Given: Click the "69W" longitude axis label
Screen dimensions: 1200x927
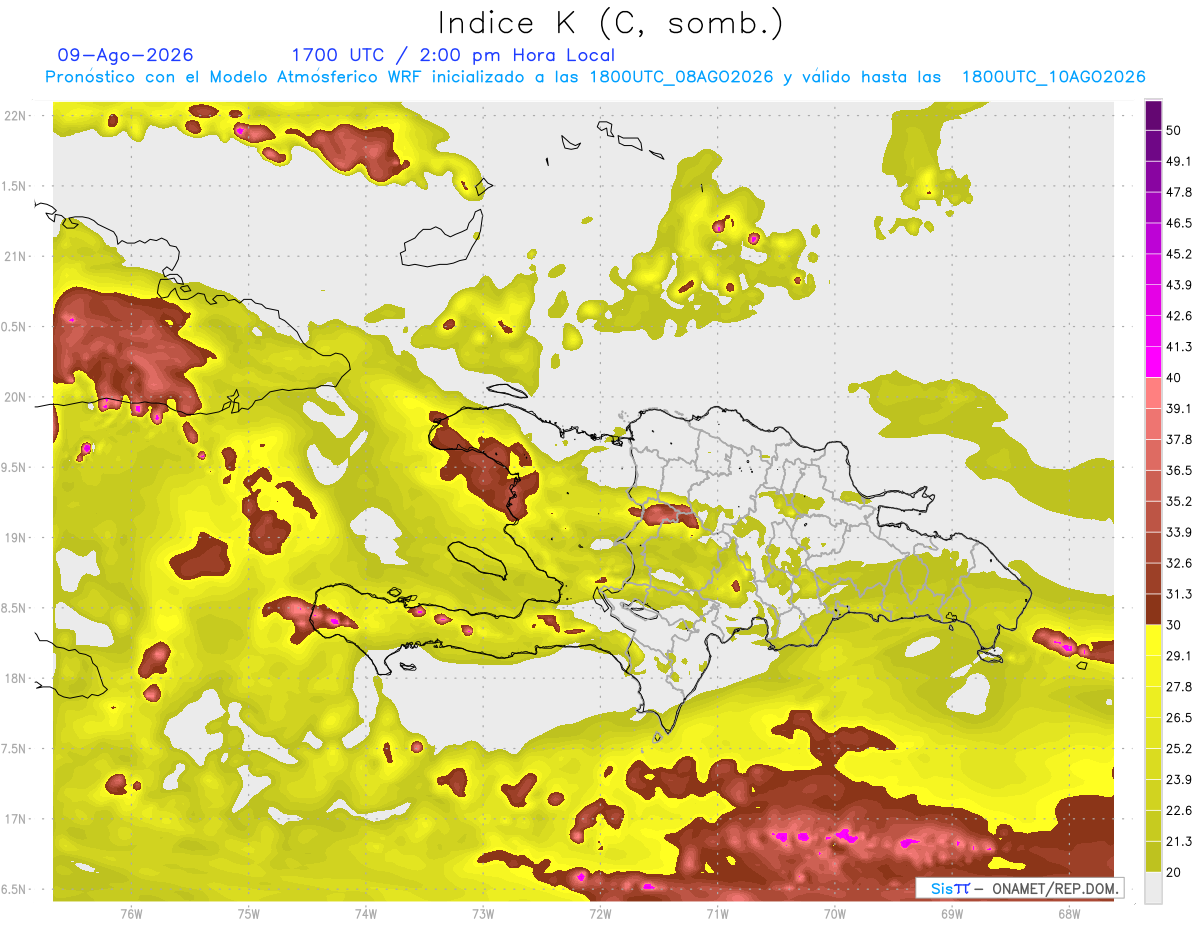Looking at the screenshot, I should (x=951, y=913).
